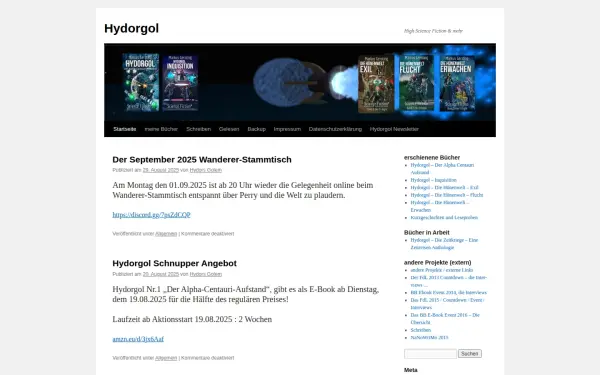Open author link under the Wanderer-Stammtisch title
This screenshot has height=375, width=600.
(205, 170)
